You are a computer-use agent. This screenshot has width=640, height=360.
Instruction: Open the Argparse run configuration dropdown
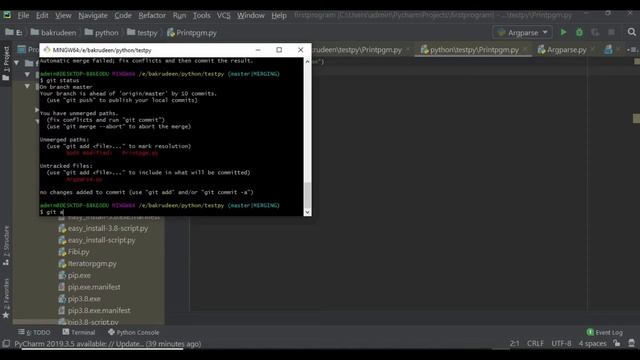pos(522,32)
